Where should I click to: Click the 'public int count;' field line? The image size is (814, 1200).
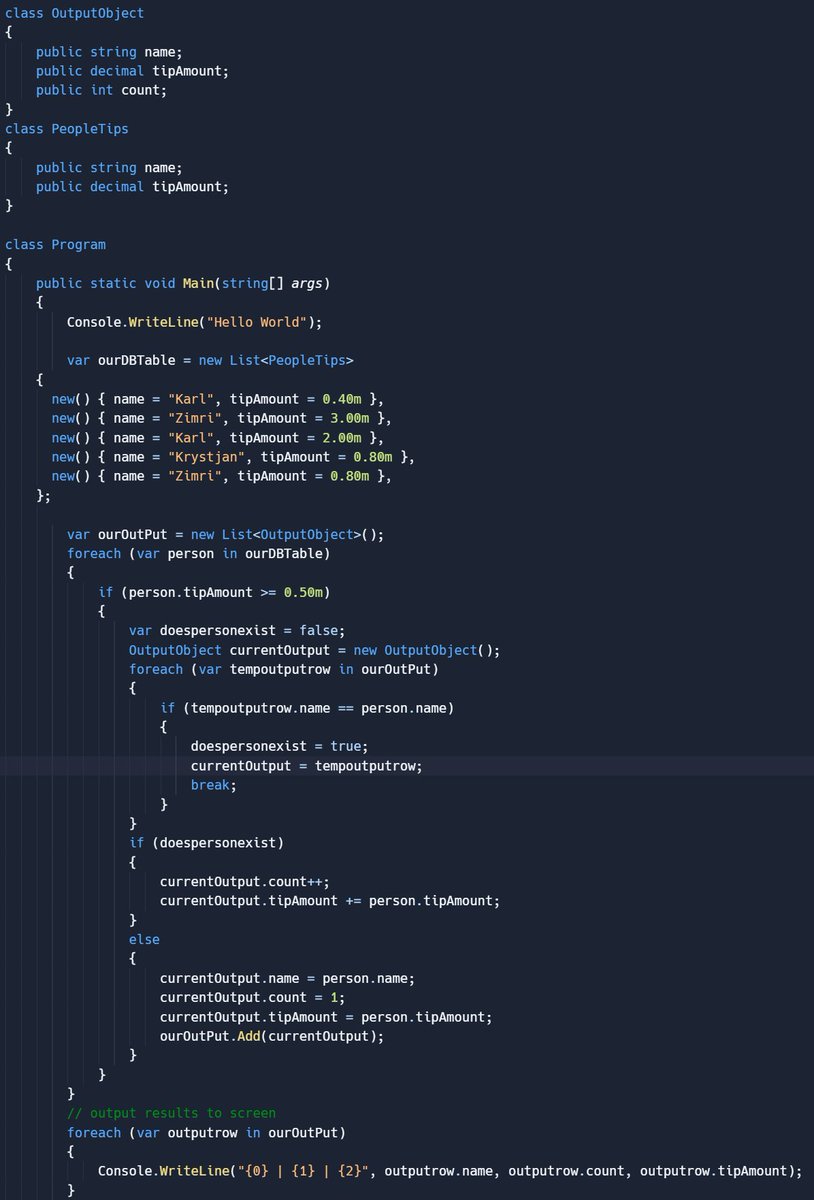pyautogui.click(x=101, y=90)
